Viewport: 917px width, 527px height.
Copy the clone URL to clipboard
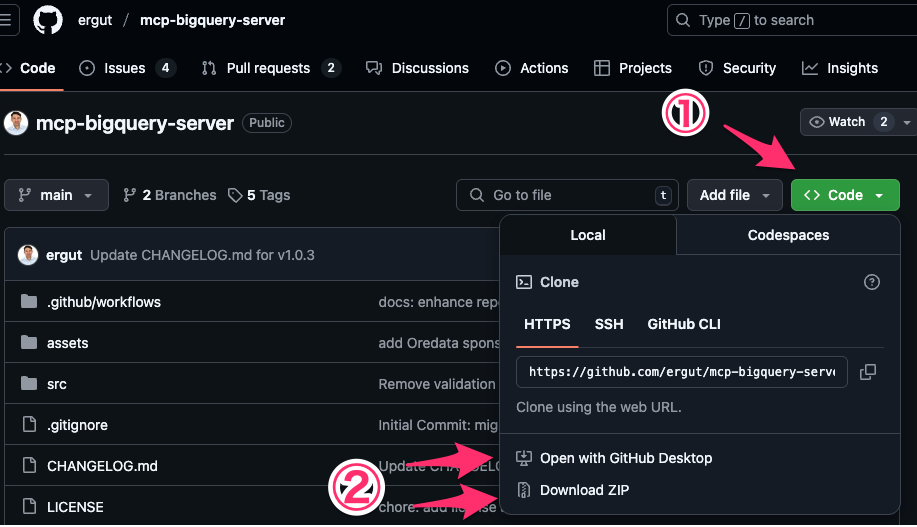tap(868, 372)
